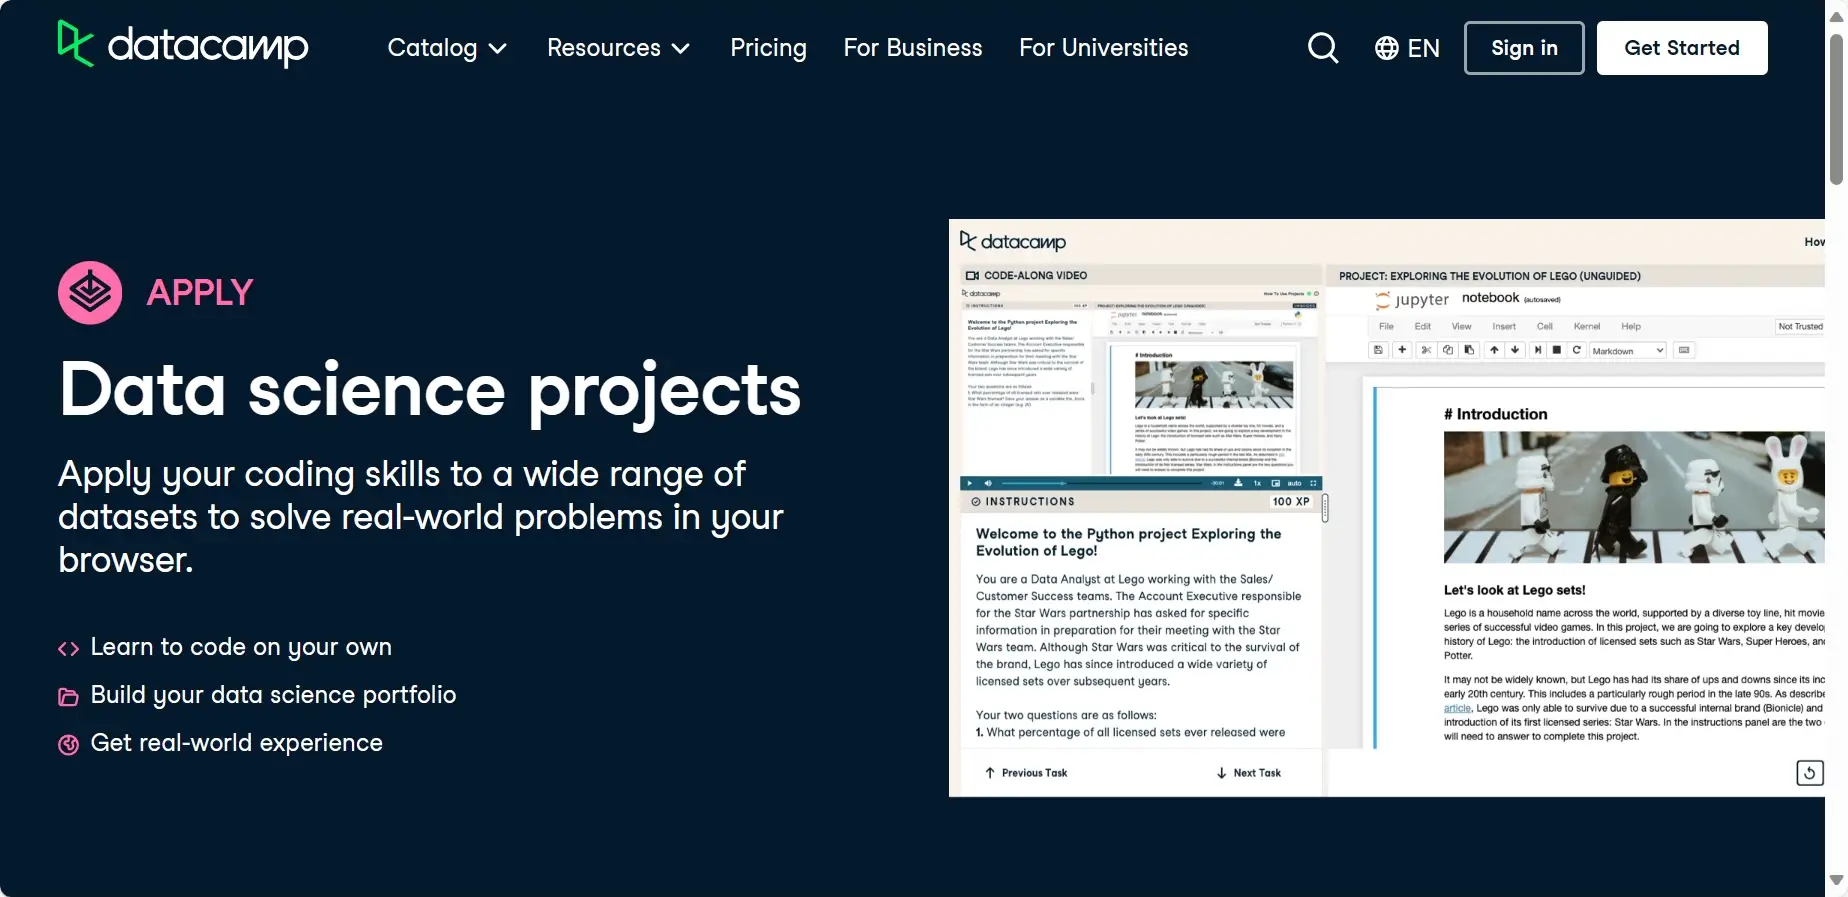Image resolution: width=1848 pixels, height=897 pixels.
Task: Mute the code-along video volume icon
Action: click(988, 483)
